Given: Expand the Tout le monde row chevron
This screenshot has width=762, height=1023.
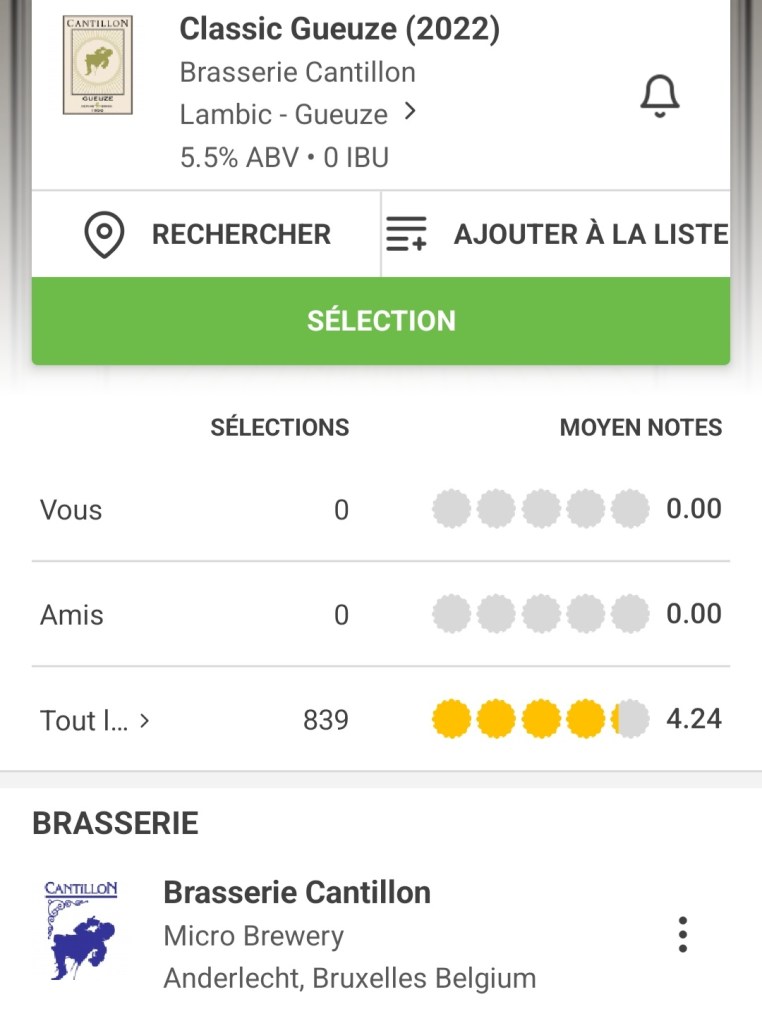Looking at the screenshot, I should pos(145,719).
